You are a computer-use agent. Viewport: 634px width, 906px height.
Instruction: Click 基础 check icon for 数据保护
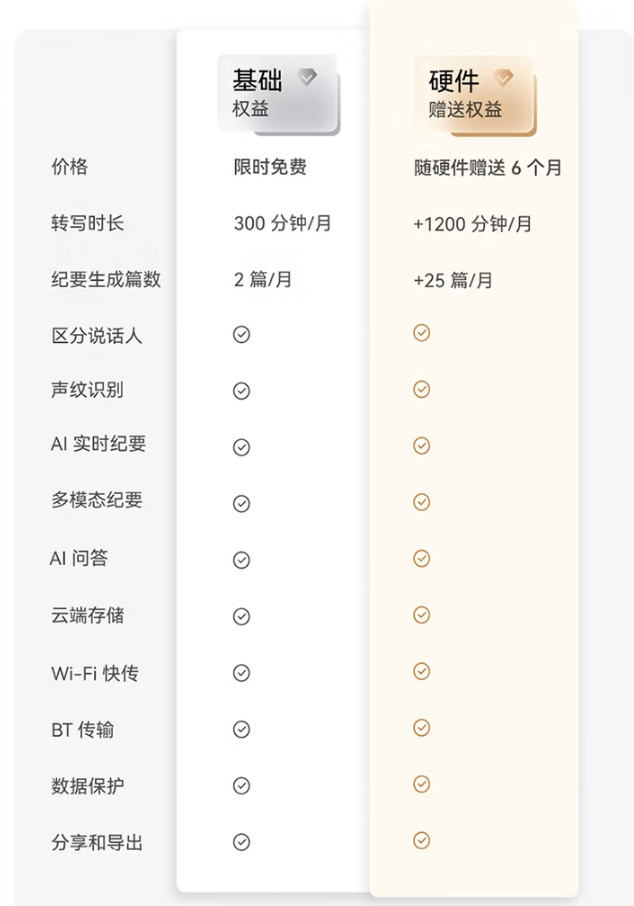[x=241, y=785]
